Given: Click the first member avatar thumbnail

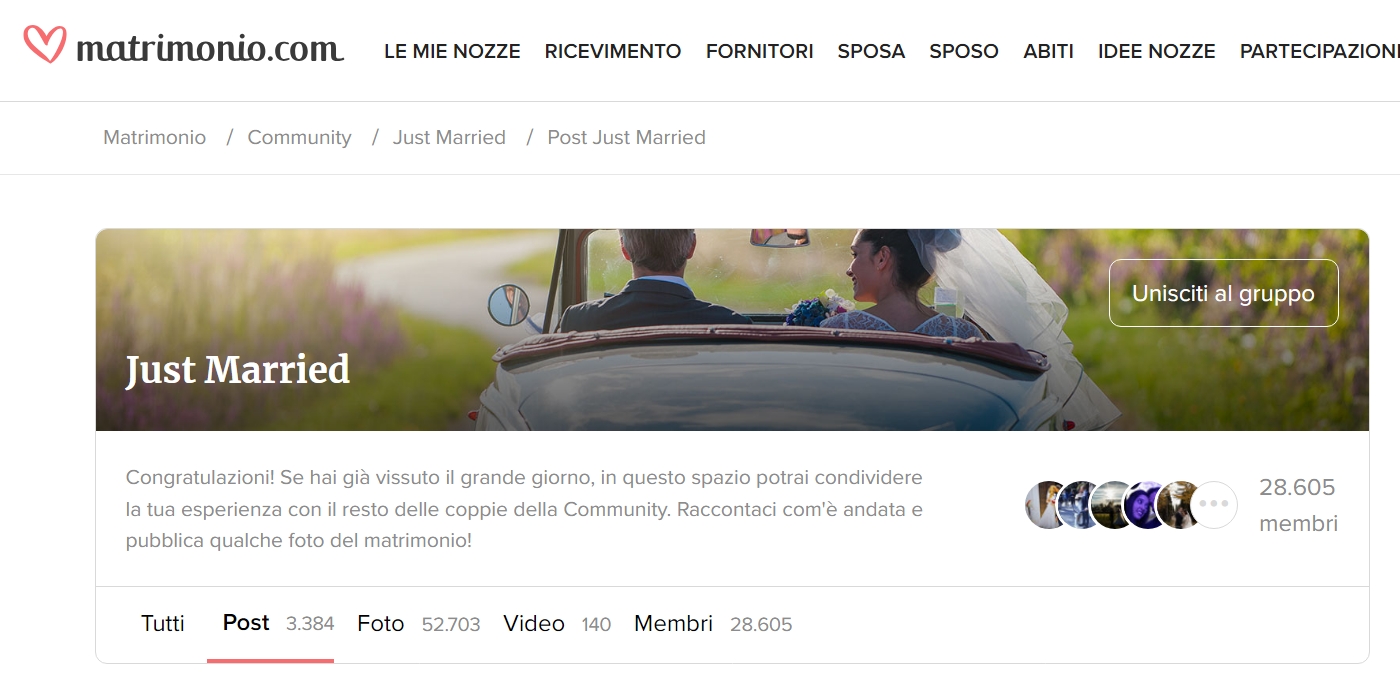Looking at the screenshot, I should (x=1042, y=504).
